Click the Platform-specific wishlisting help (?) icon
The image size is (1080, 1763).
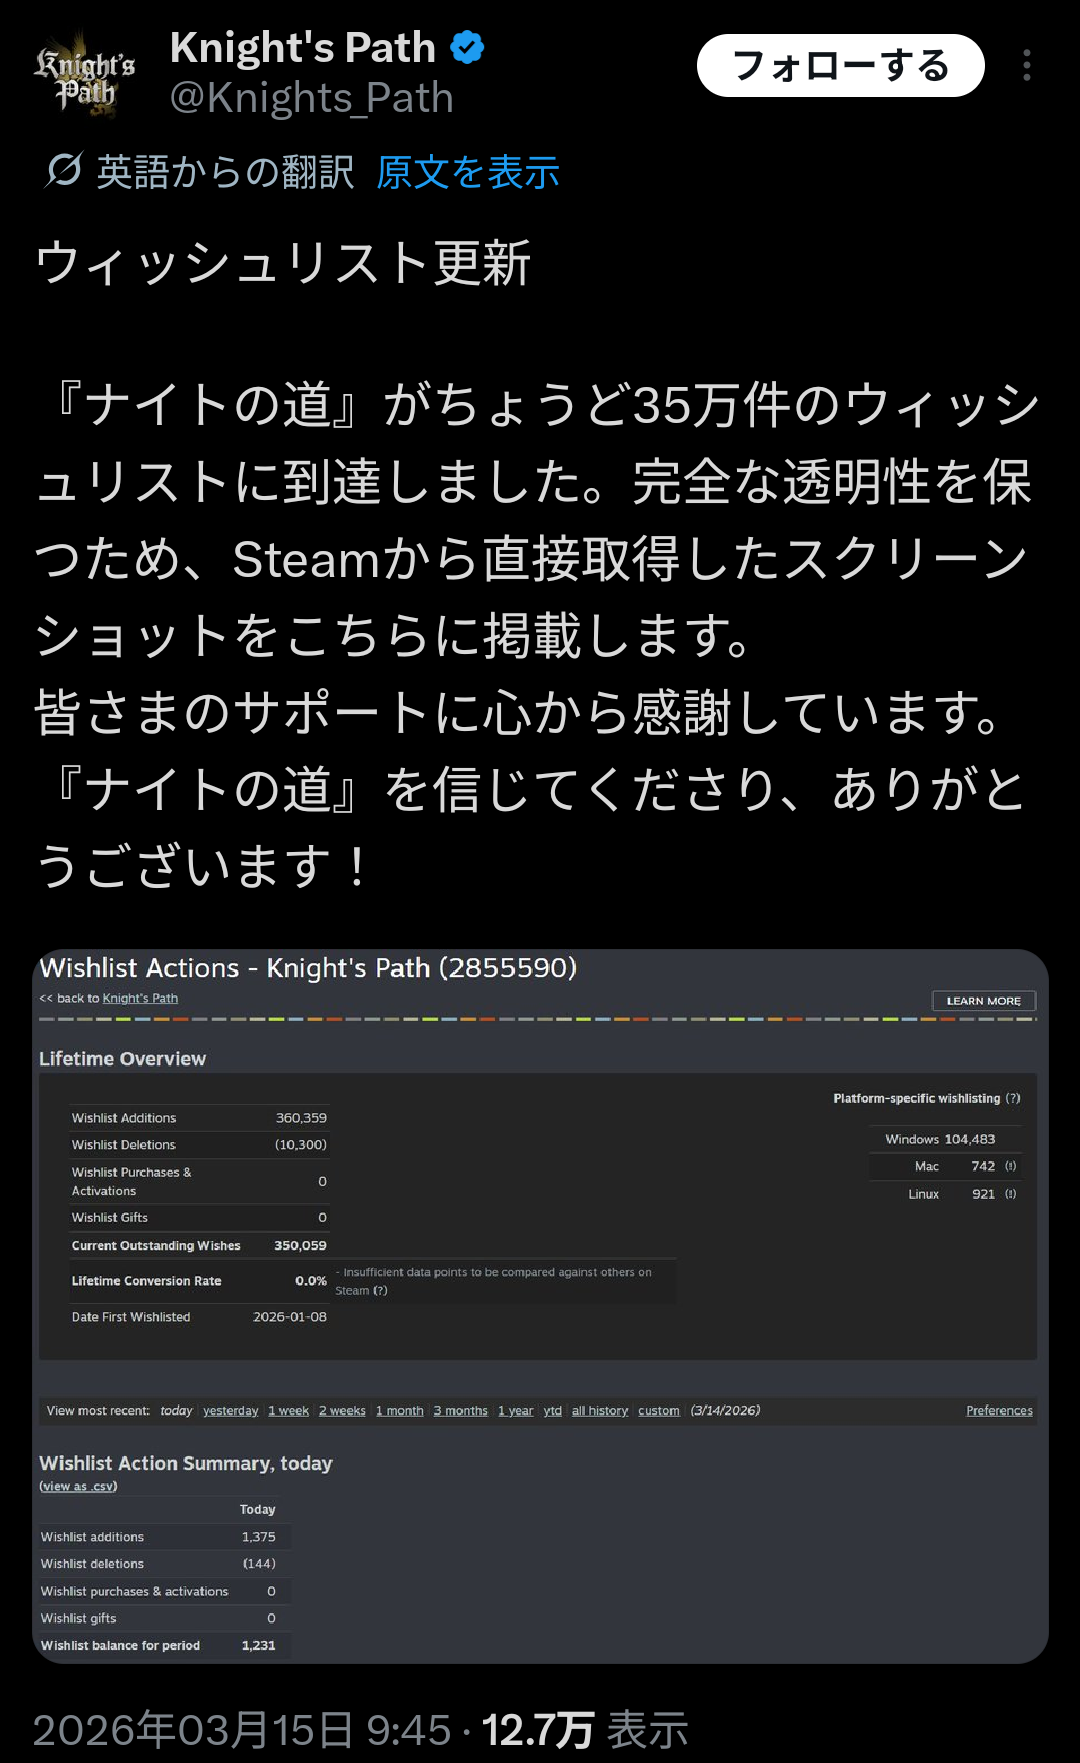point(1013,1098)
